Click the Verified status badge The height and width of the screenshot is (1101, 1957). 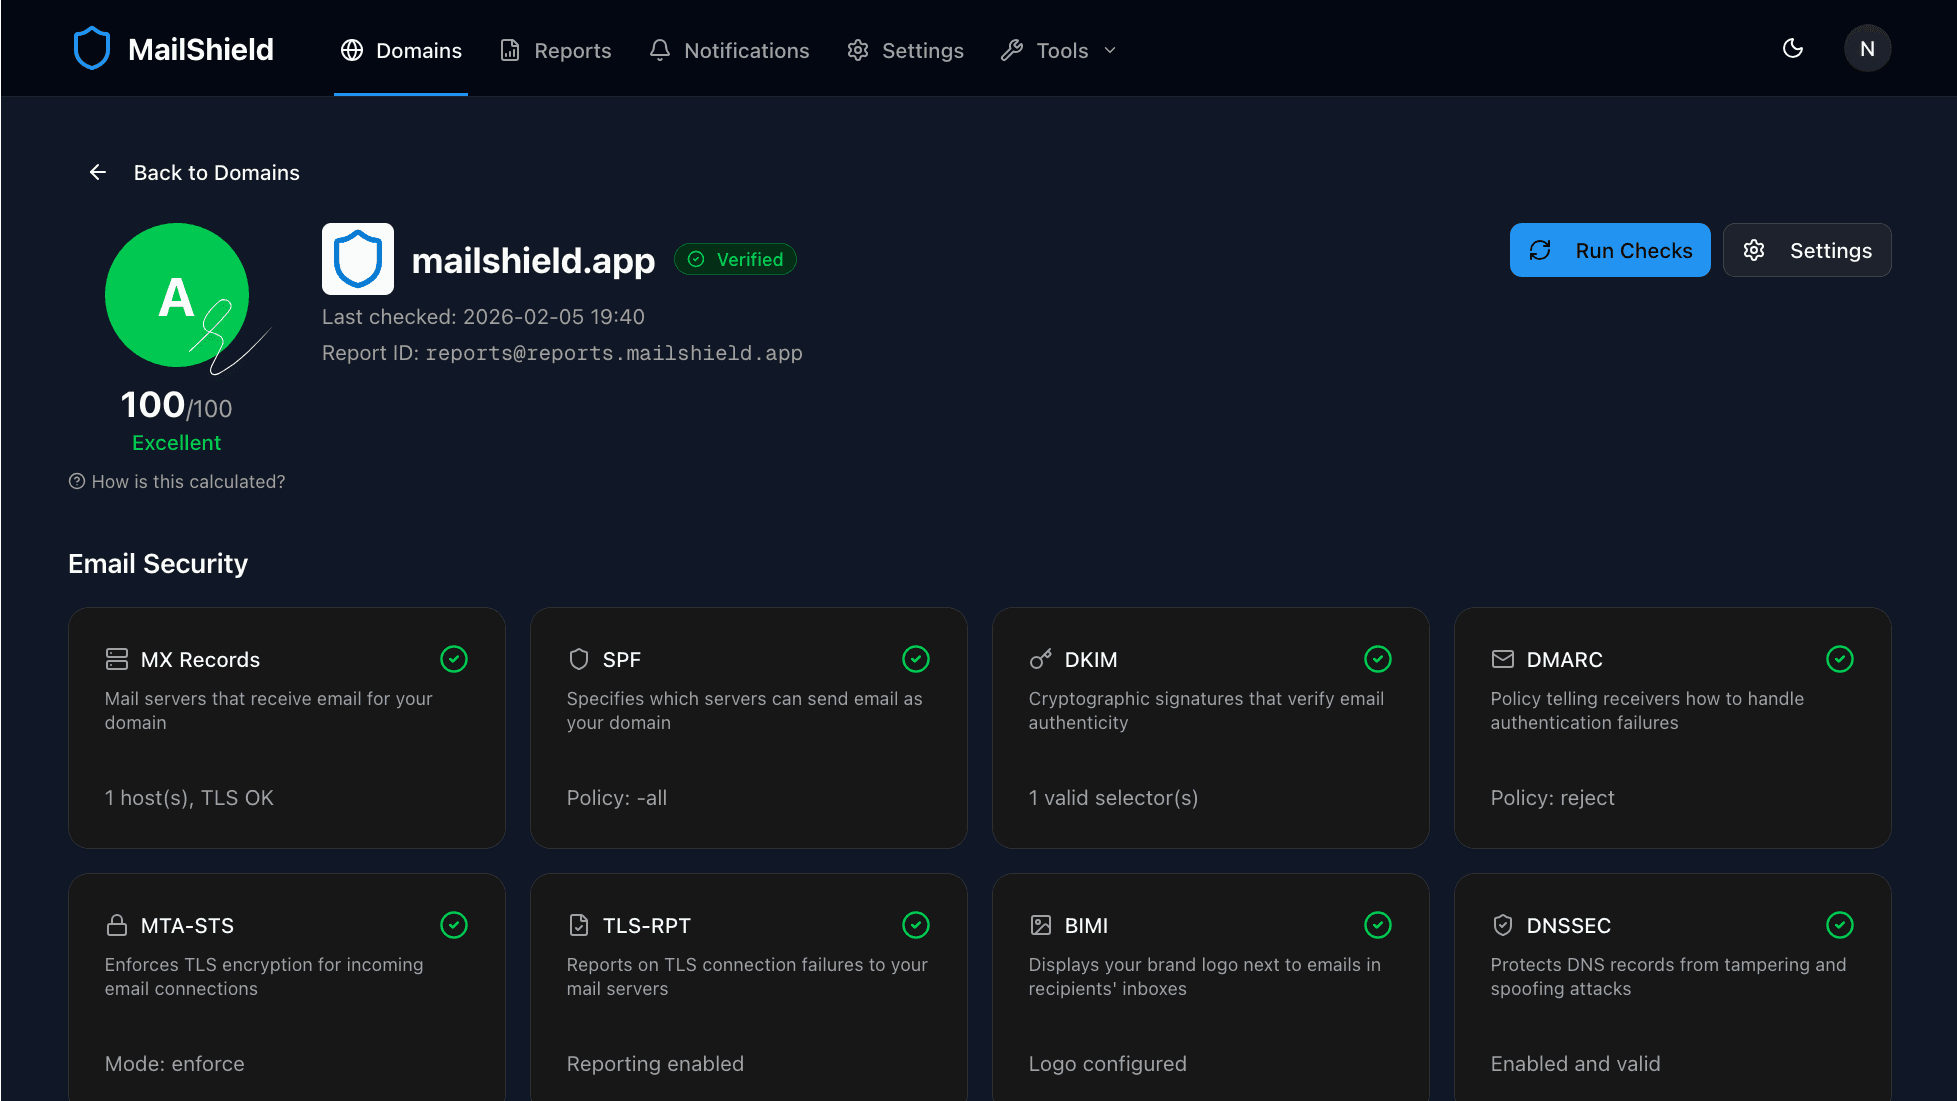coord(735,260)
